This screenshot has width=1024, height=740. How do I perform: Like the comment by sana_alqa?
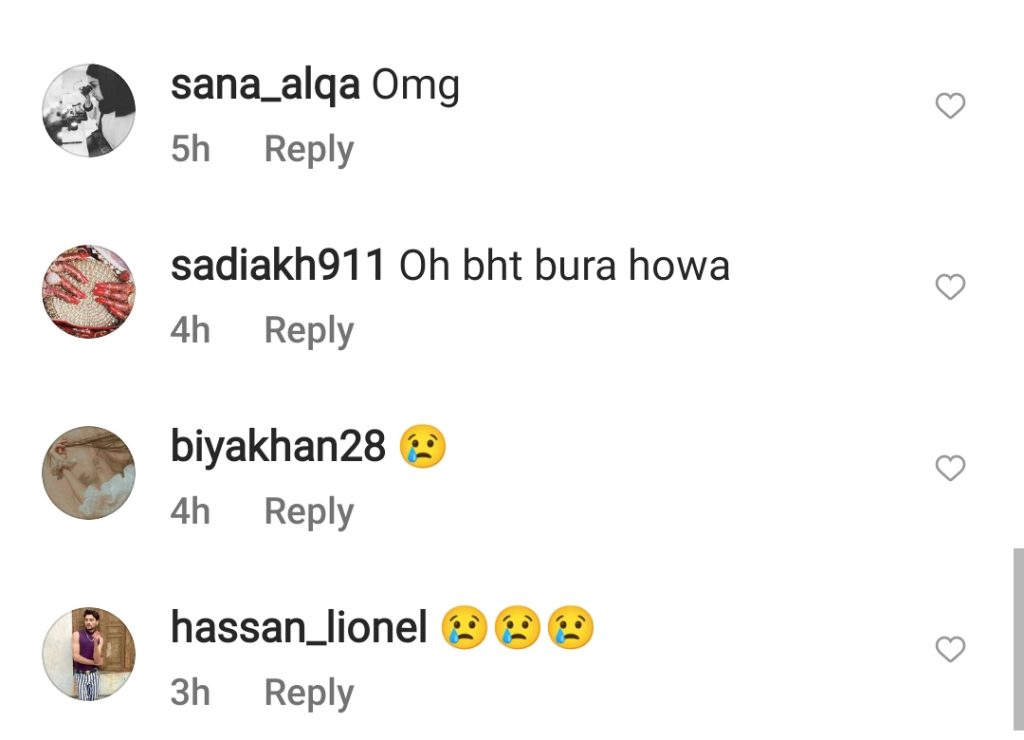pyautogui.click(x=950, y=106)
